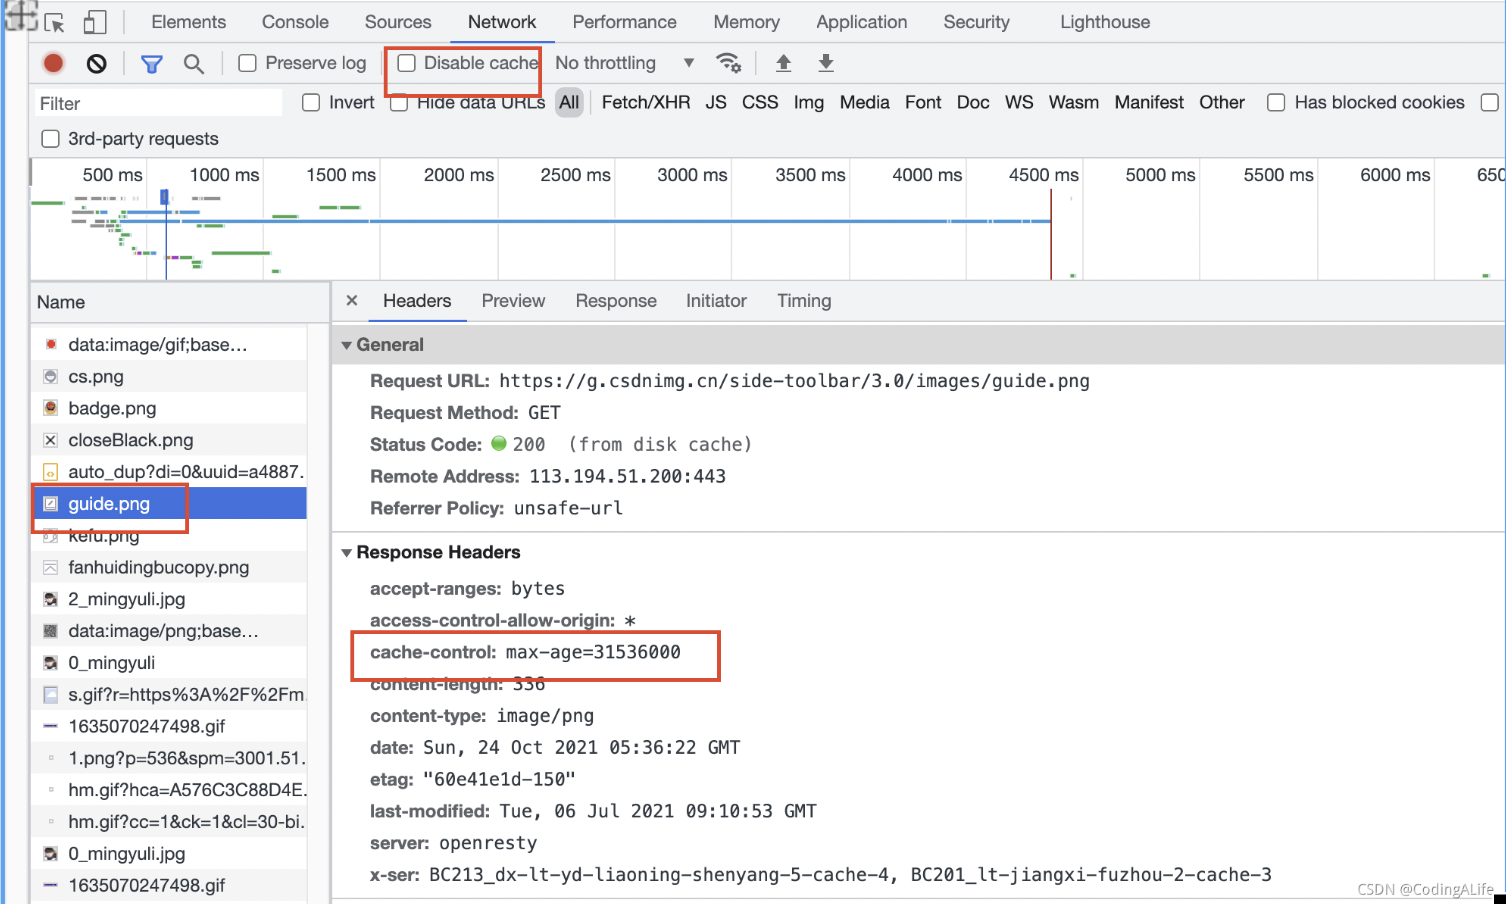Open the network search magnifier
Viewport: 1506px width, 904px height.
tap(194, 63)
